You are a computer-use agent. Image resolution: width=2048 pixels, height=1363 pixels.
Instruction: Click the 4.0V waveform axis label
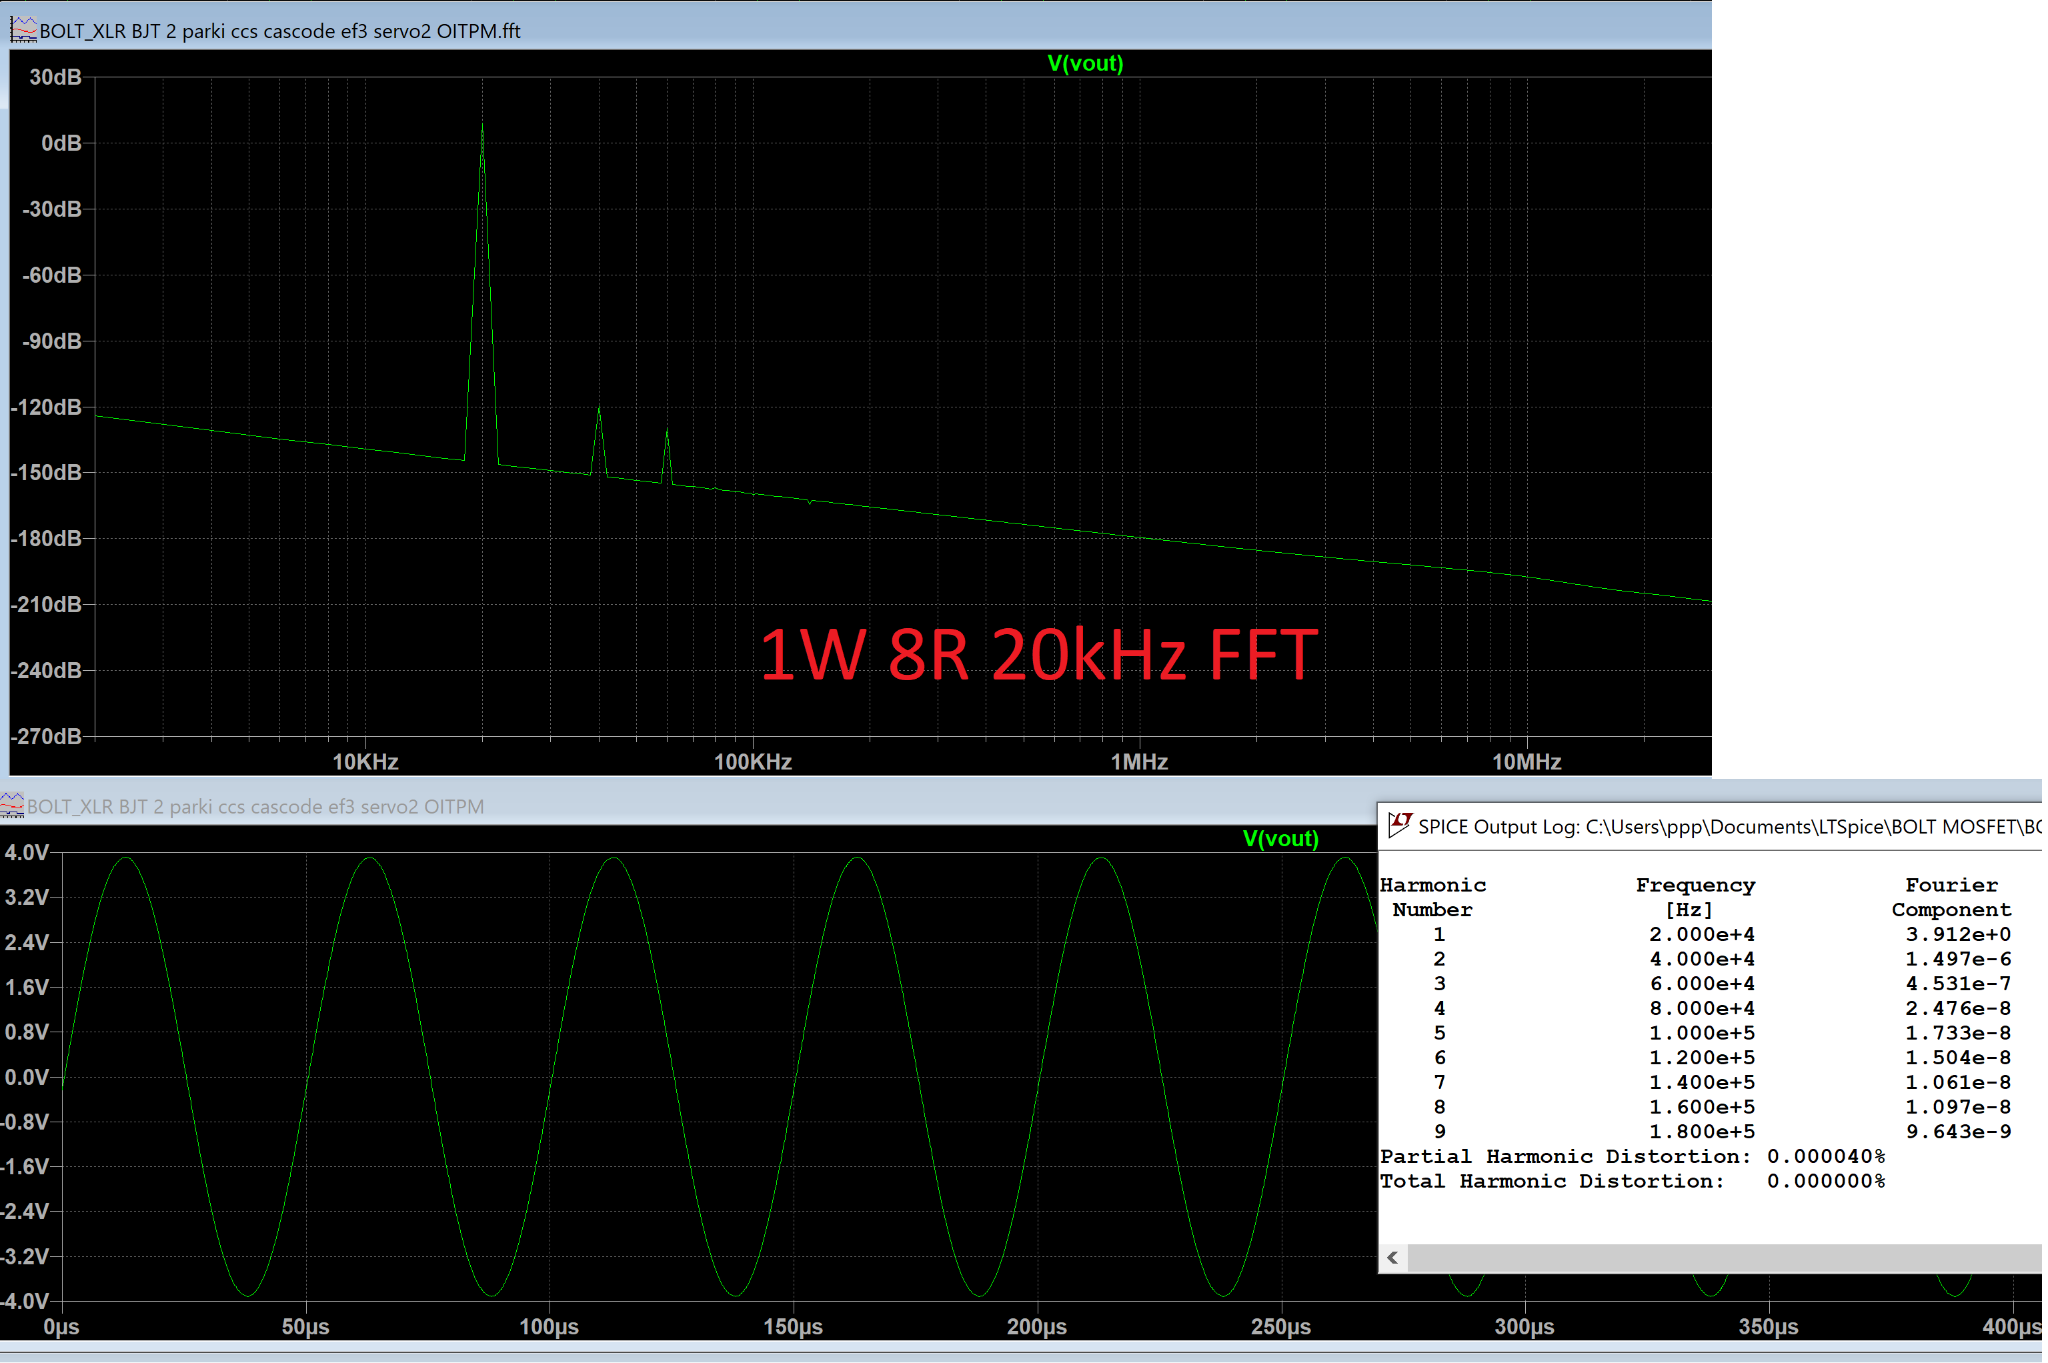tap(26, 852)
